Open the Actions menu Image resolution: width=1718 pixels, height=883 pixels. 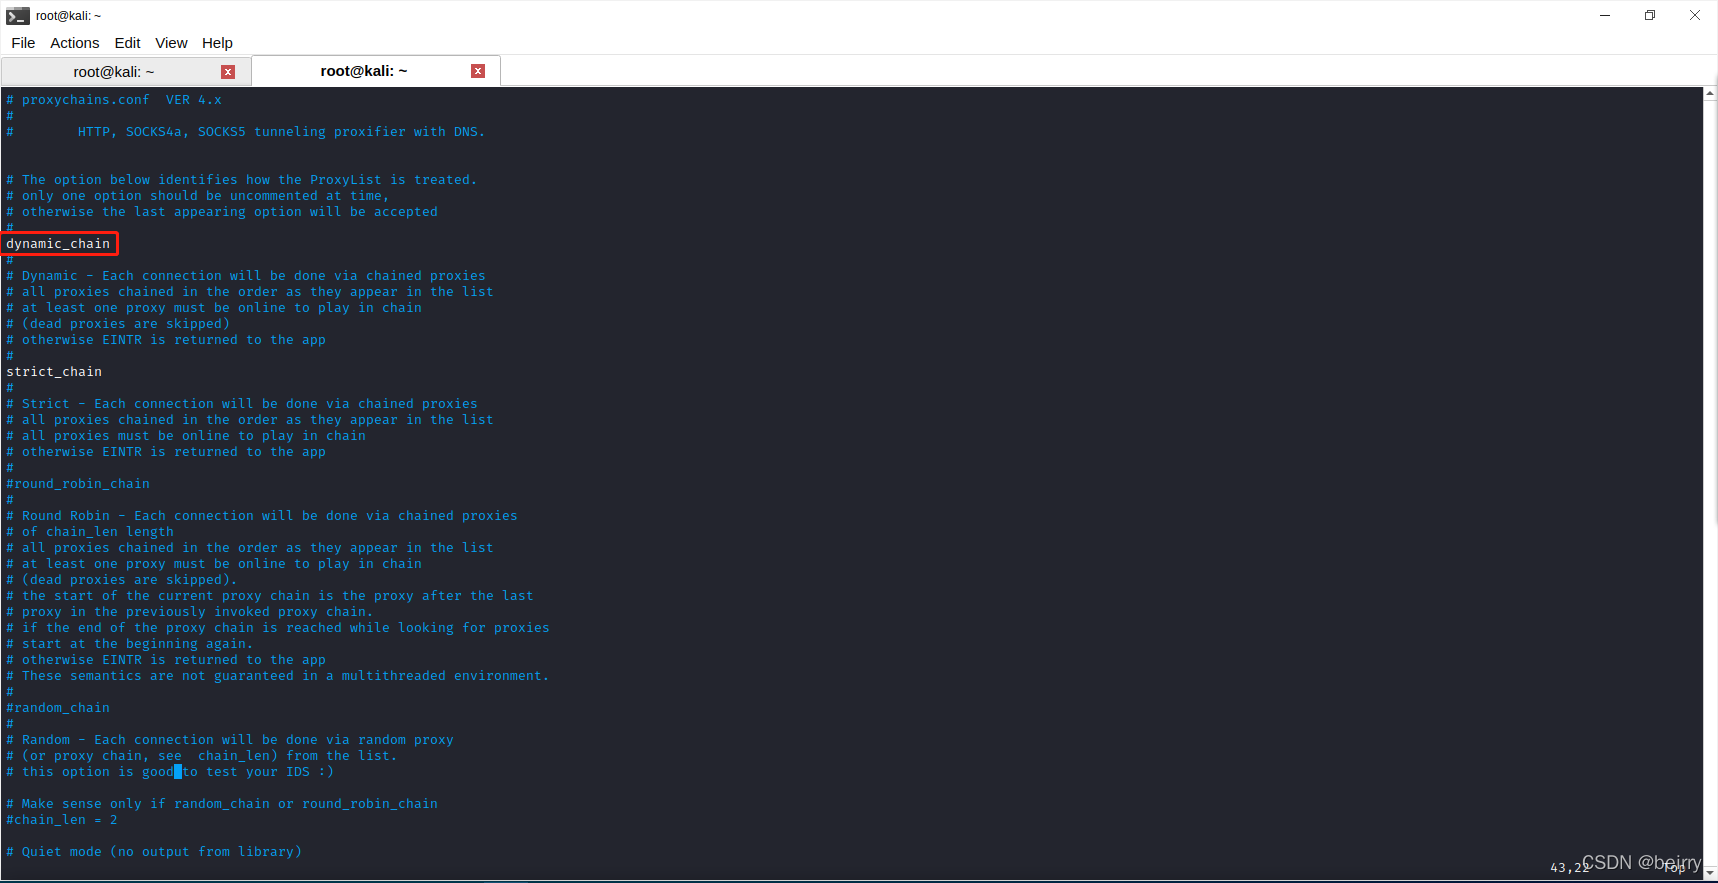click(75, 43)
